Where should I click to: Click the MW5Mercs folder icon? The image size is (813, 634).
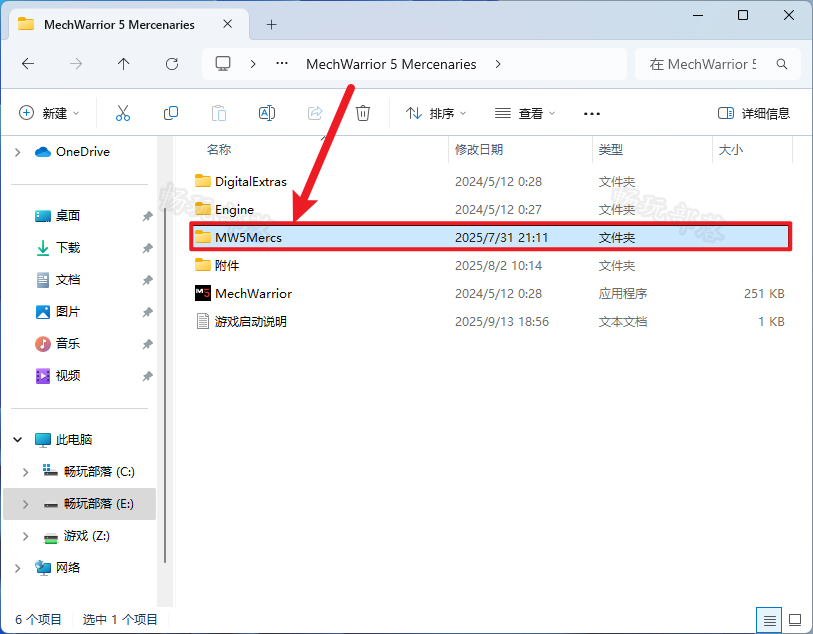click(203, 237)
